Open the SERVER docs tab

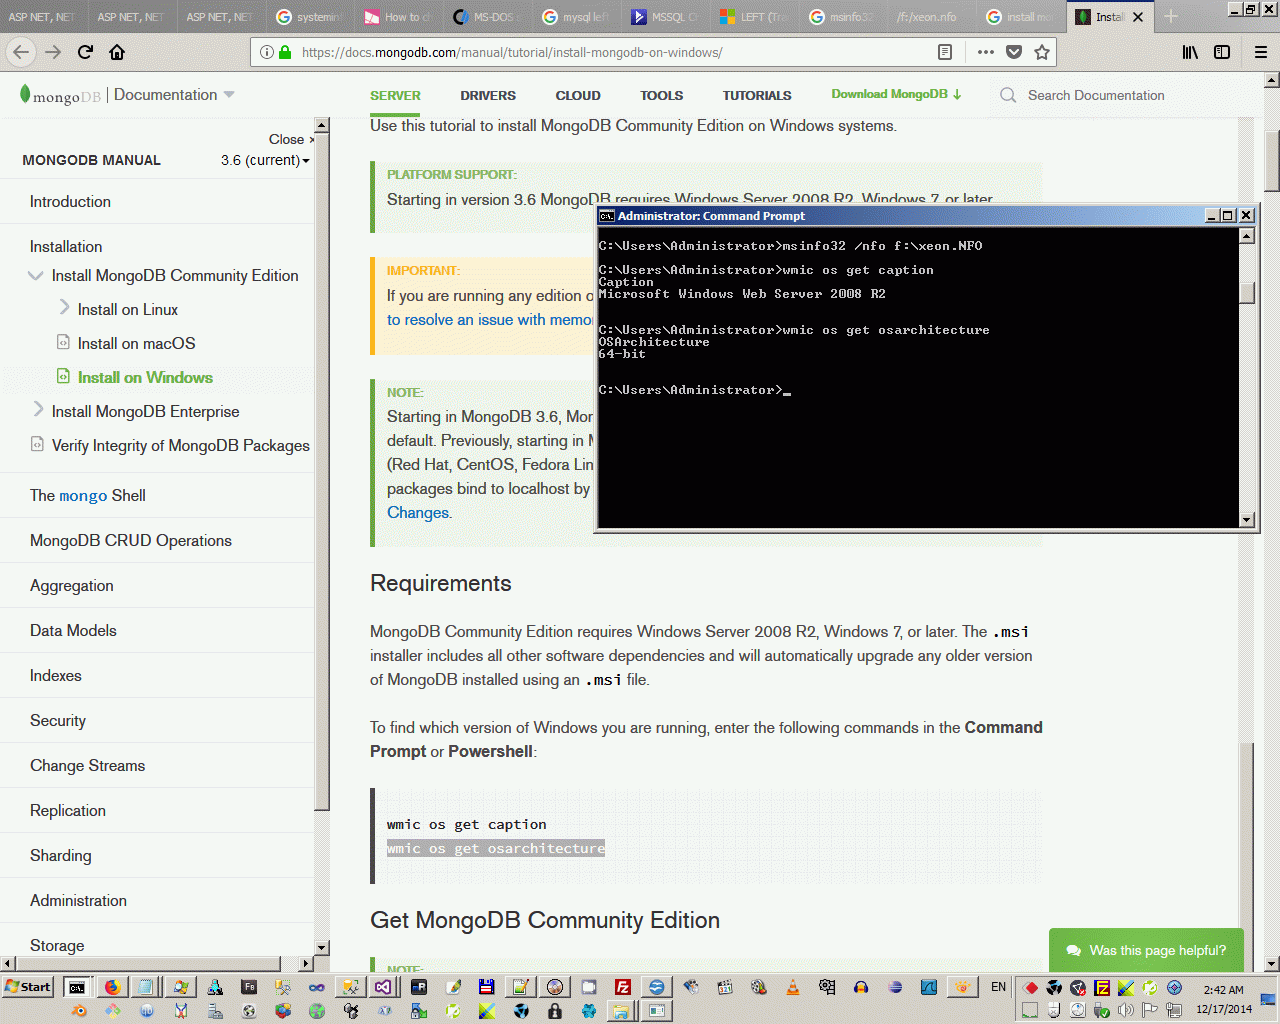pyautogui.click(x=395, y=96)
